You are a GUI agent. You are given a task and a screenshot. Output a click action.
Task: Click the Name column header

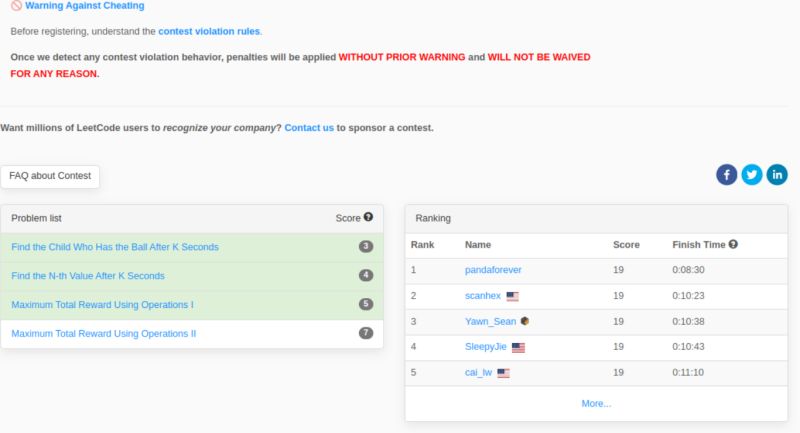pyautogui.click(x=478, y=245)
